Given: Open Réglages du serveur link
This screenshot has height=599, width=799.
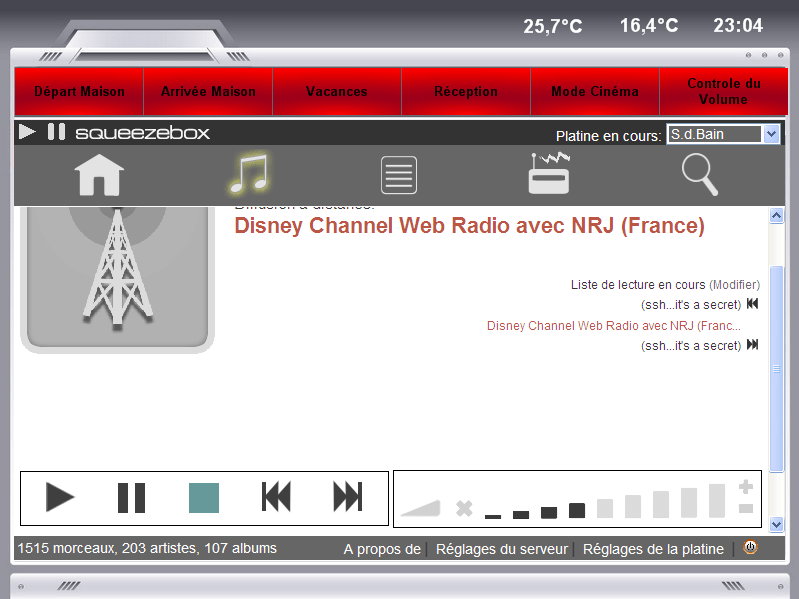Looking at the screenshot, I should [502, 549].
